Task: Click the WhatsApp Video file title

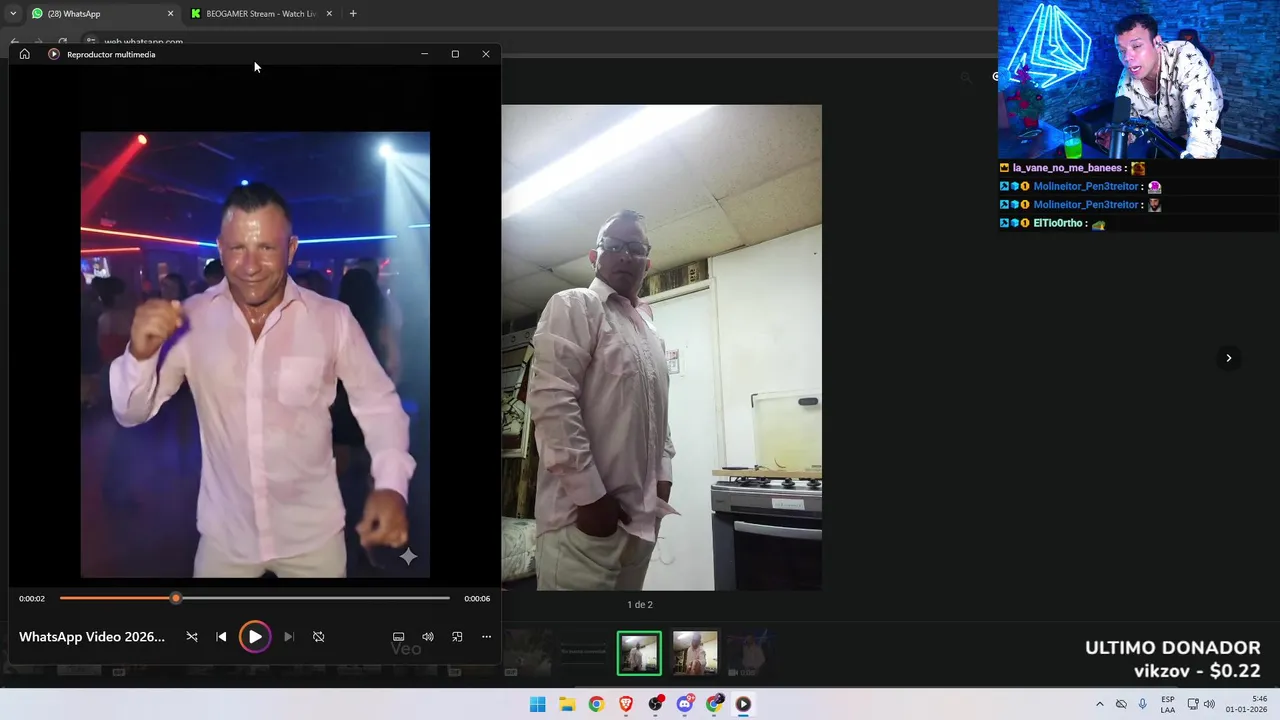Action: click(x=92, y=637)
